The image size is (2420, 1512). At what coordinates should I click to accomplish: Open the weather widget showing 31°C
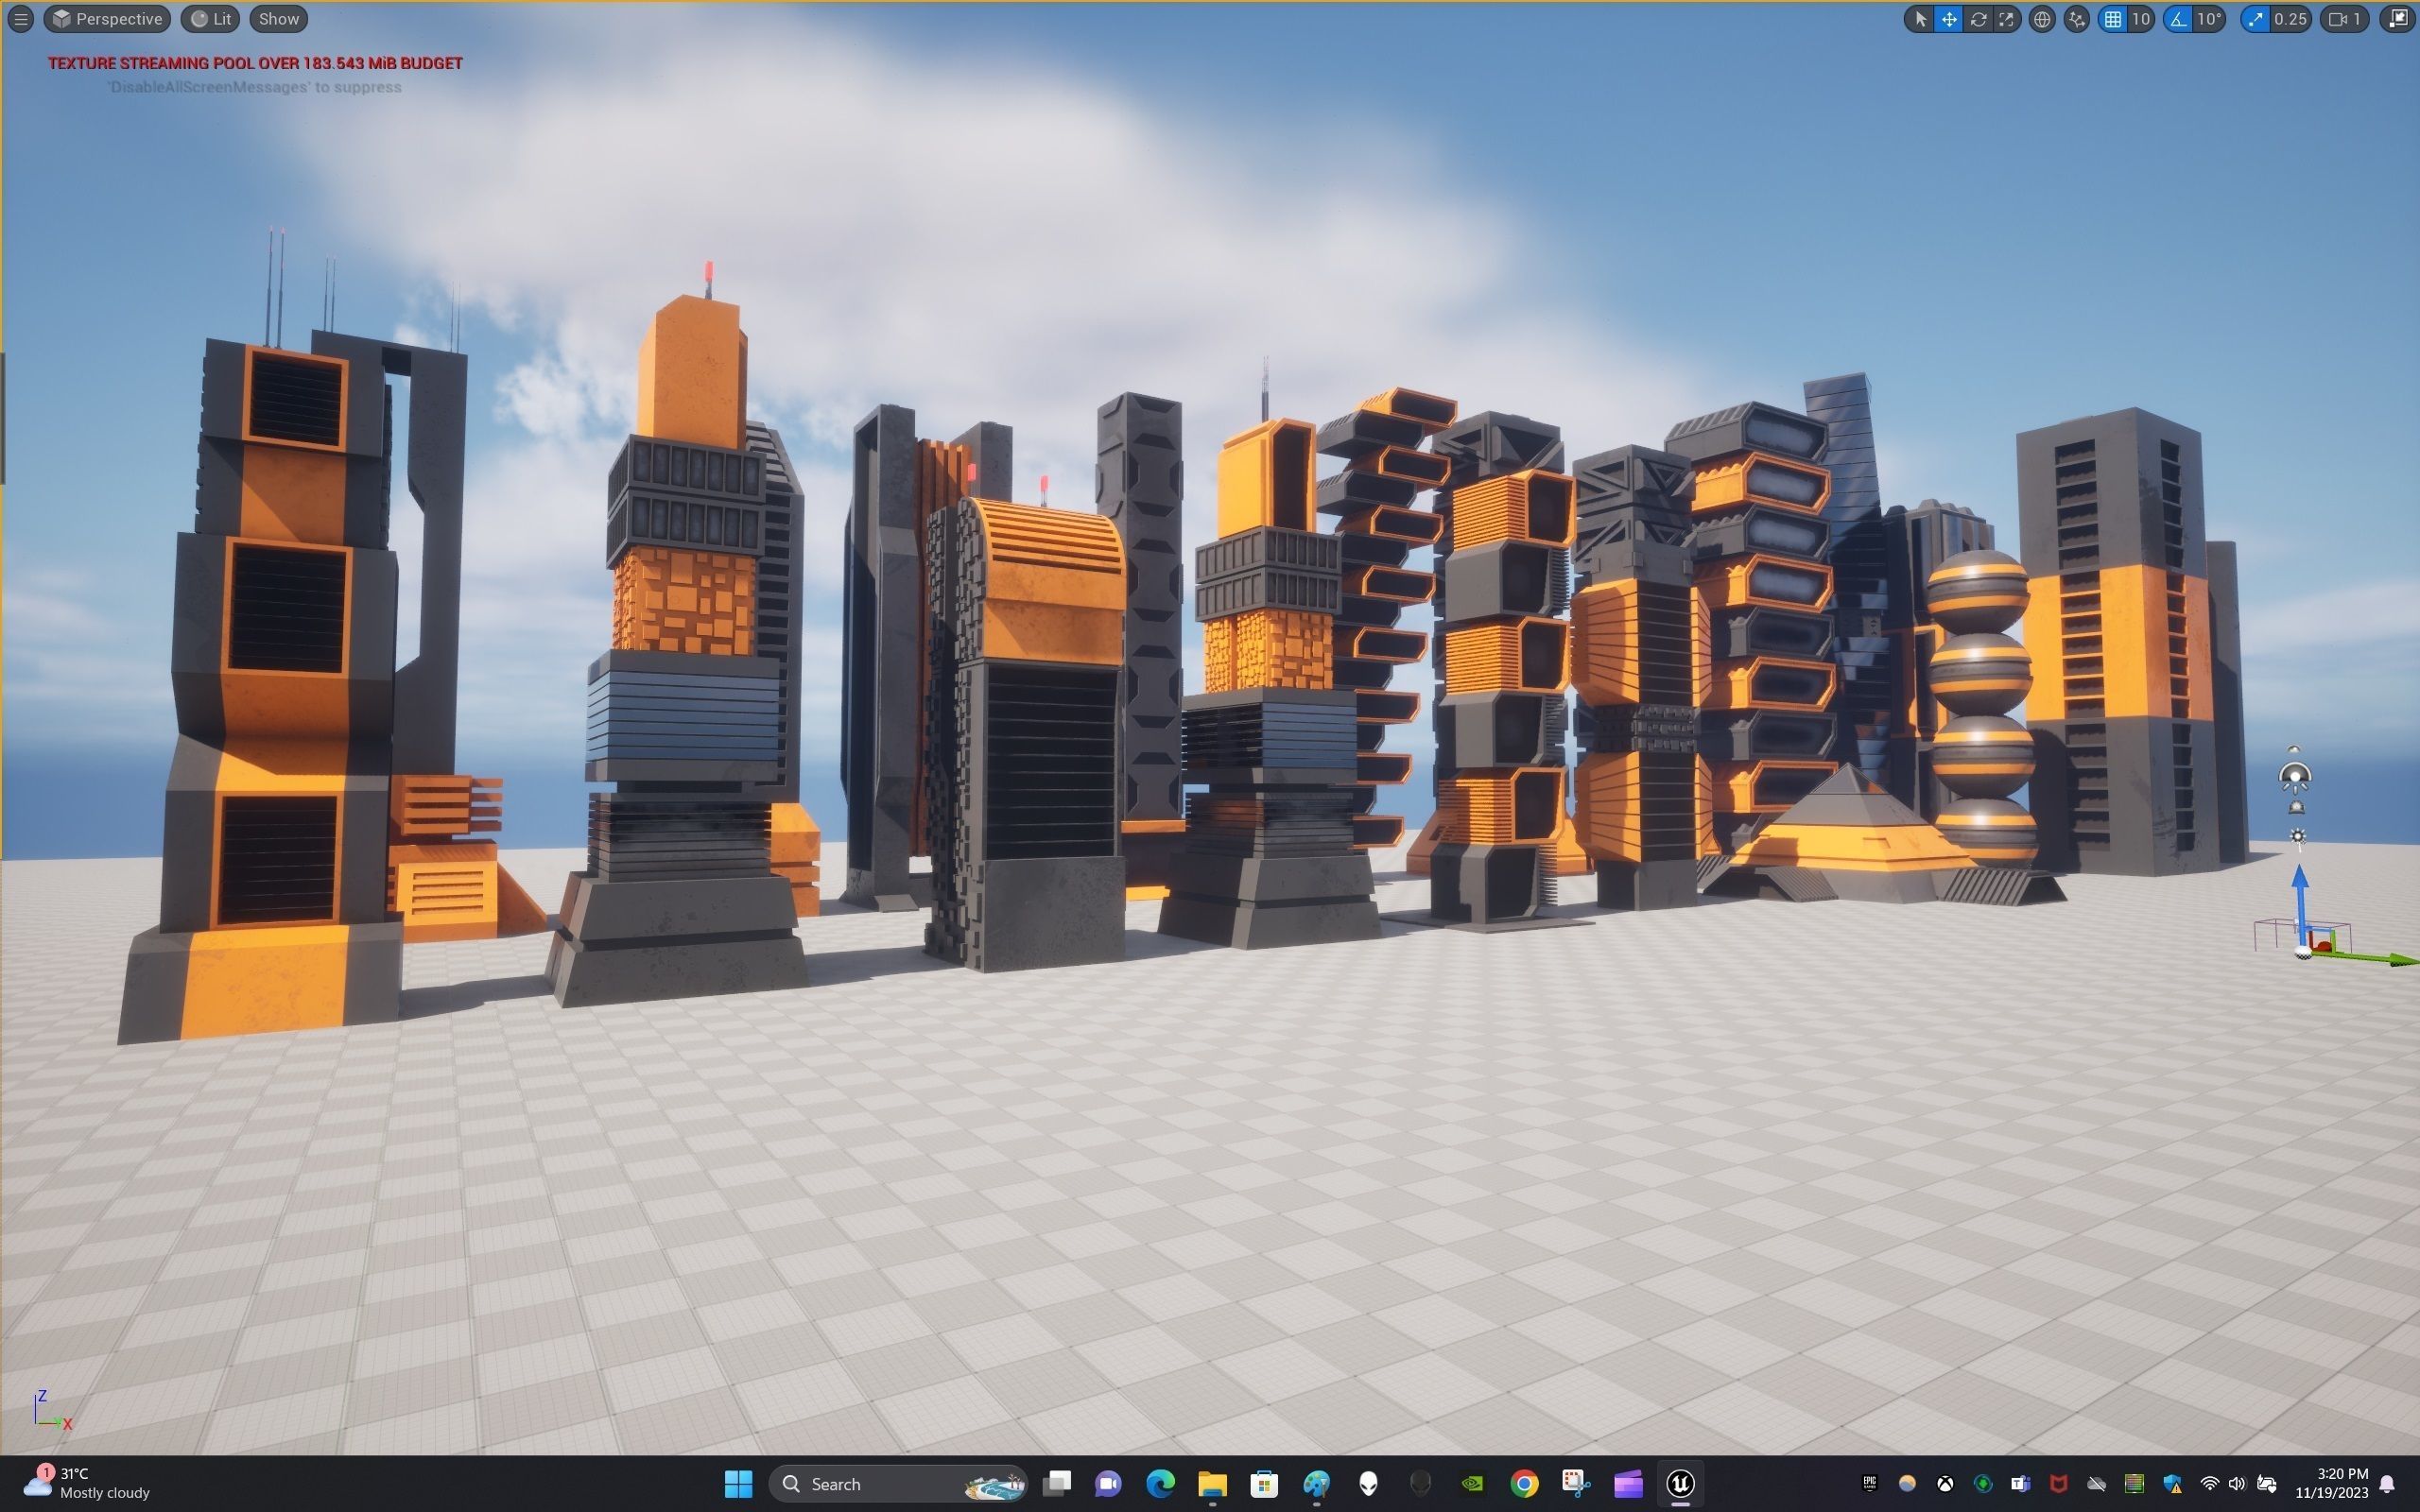(86, 1483)
